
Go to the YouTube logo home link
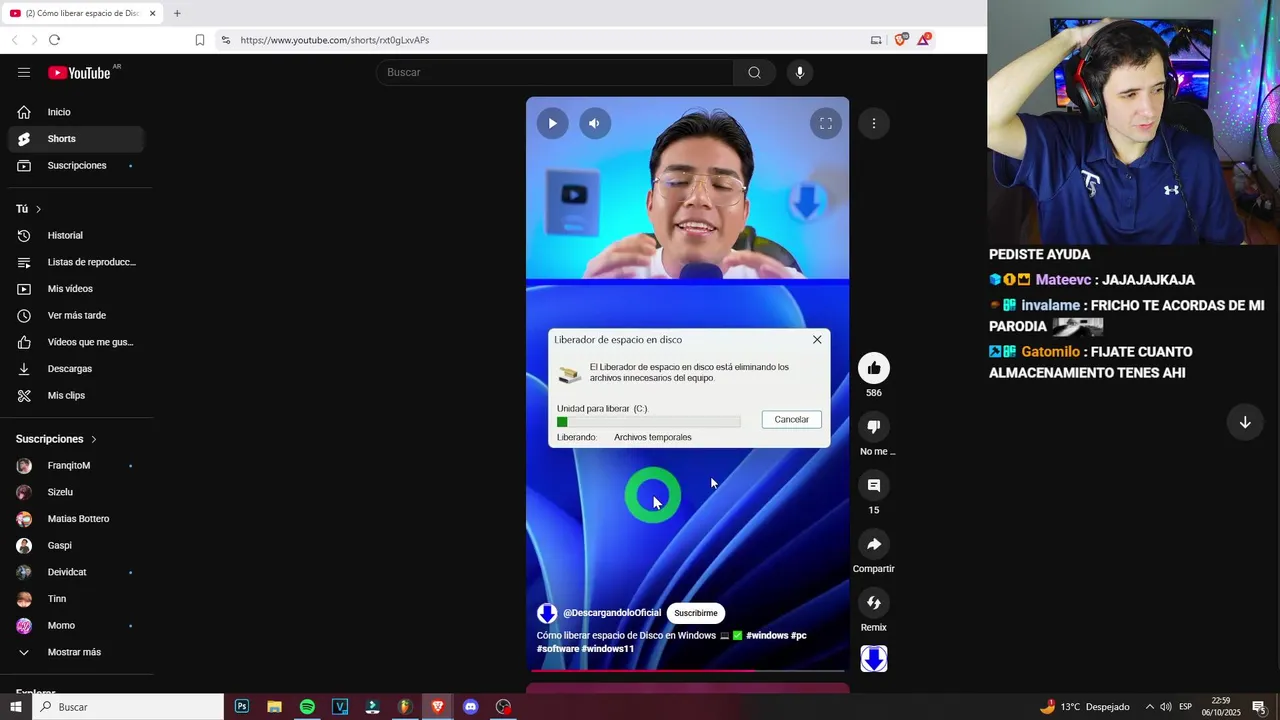(x=79, y=72)
